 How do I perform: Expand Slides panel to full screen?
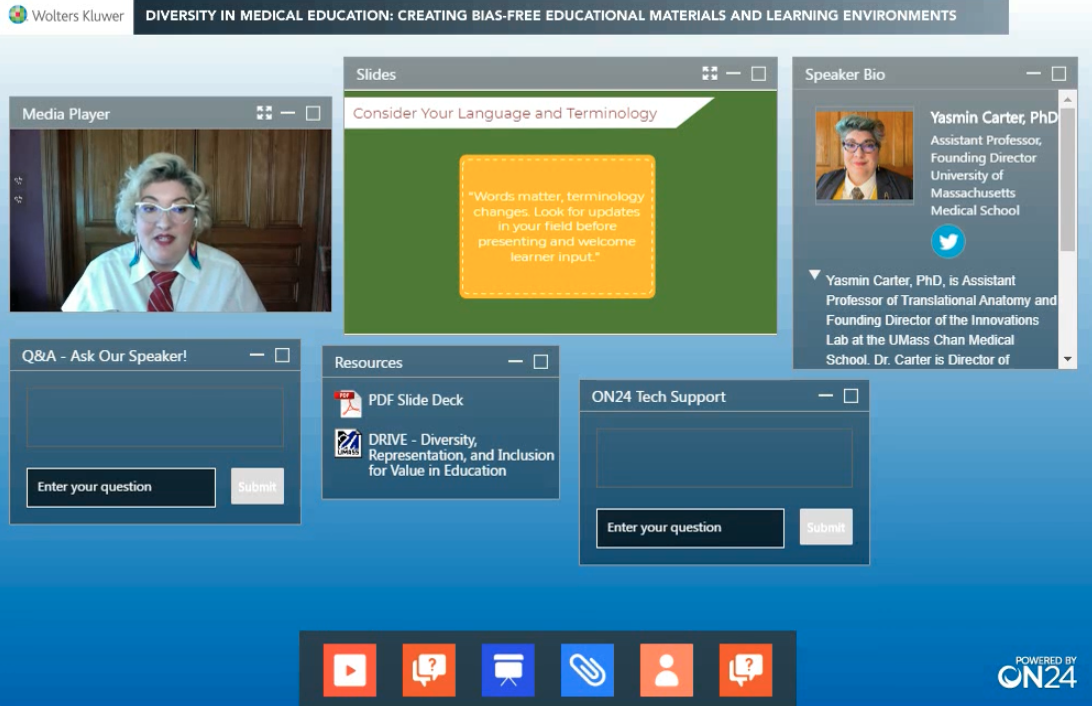pyautogui.click(x=710, y=74)
